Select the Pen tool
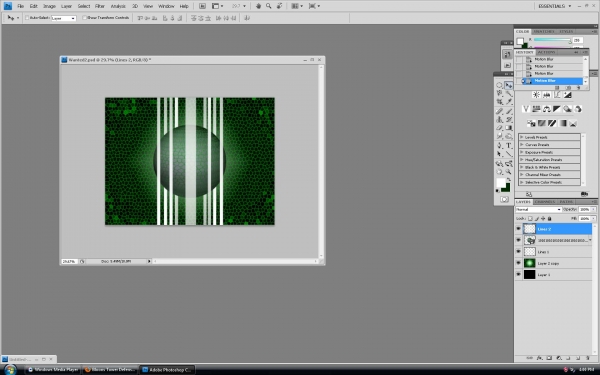The image size is (600, 375). point(500,145)
